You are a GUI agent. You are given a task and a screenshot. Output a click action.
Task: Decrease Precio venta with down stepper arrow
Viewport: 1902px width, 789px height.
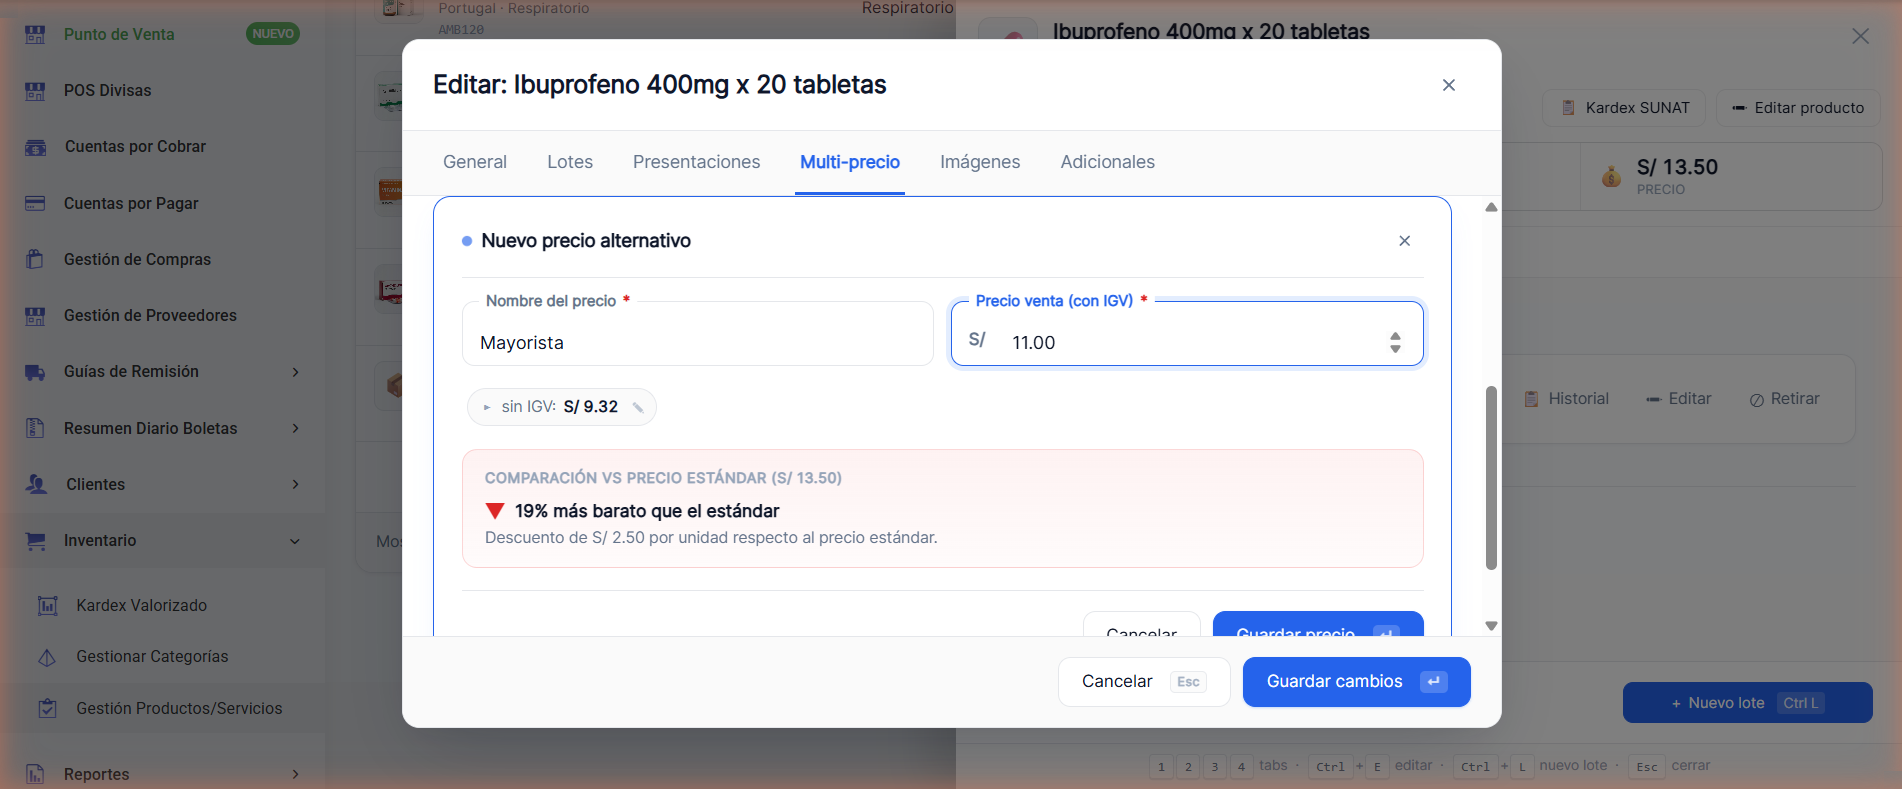tap(1395, 349)
